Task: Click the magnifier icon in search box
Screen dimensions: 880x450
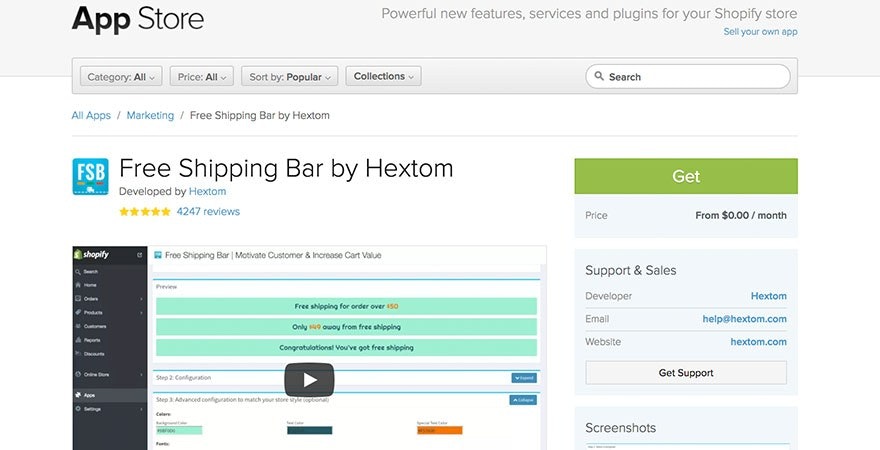Action: [598, 77]
